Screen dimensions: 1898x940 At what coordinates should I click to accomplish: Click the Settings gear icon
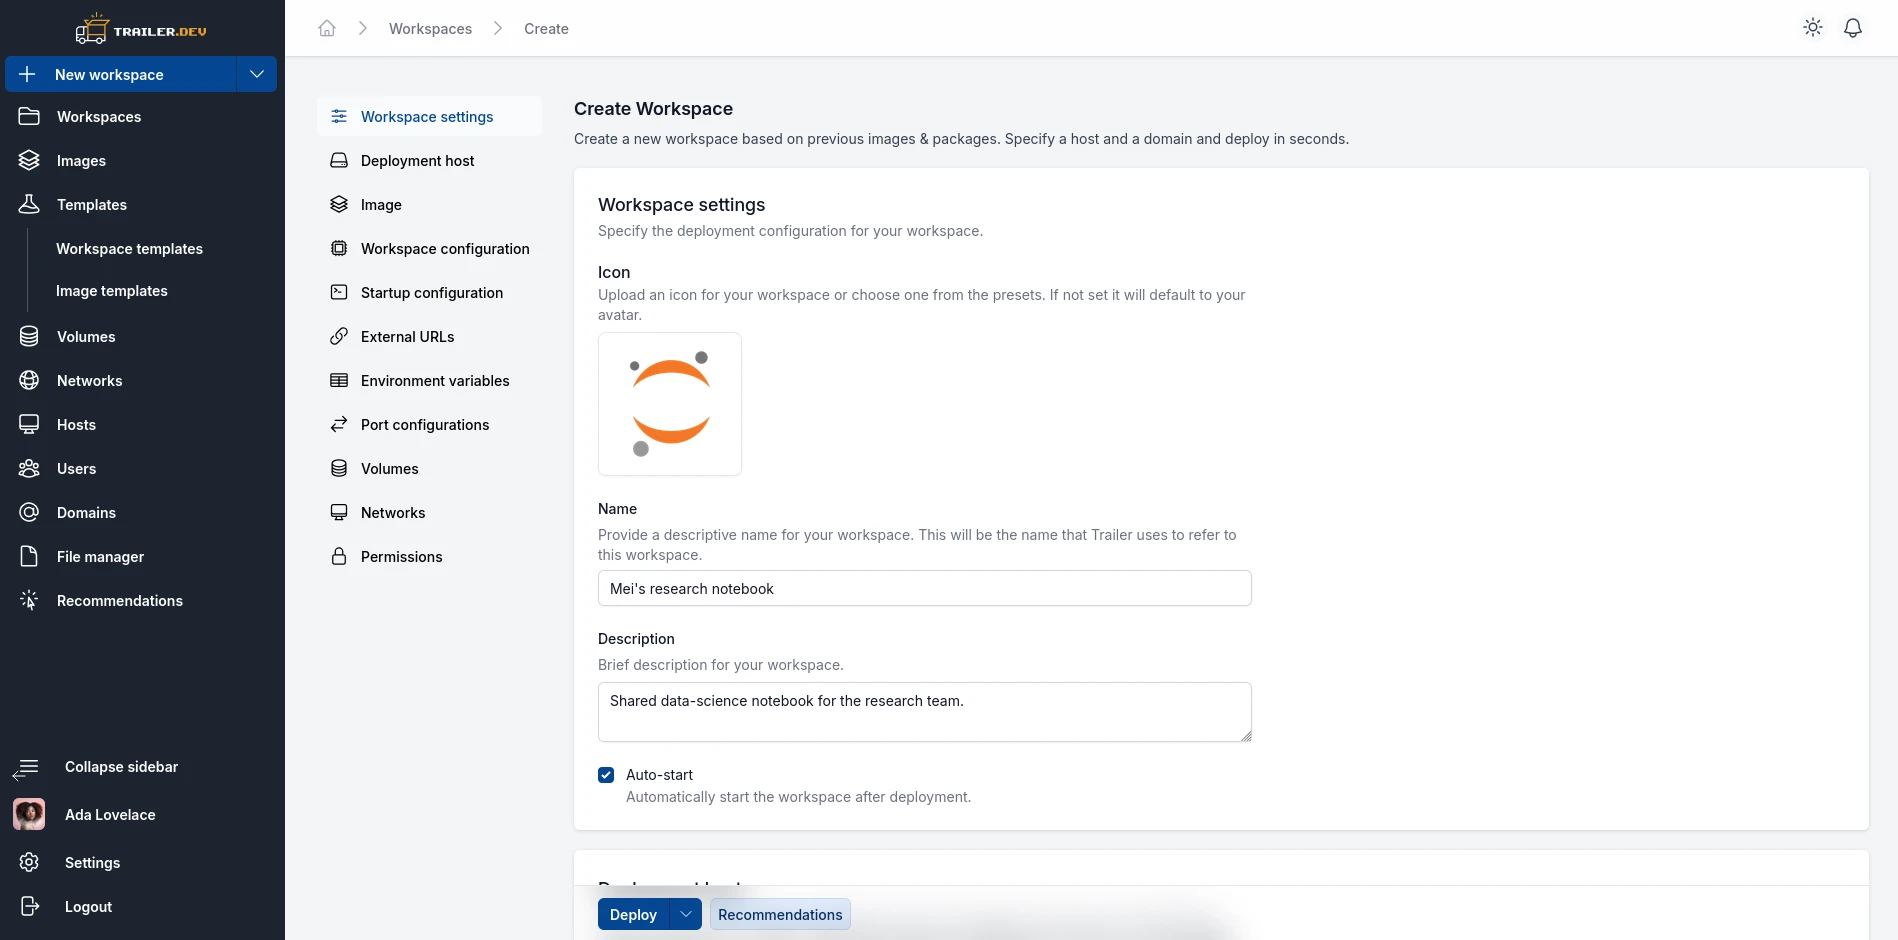click(x=29, y=862)
